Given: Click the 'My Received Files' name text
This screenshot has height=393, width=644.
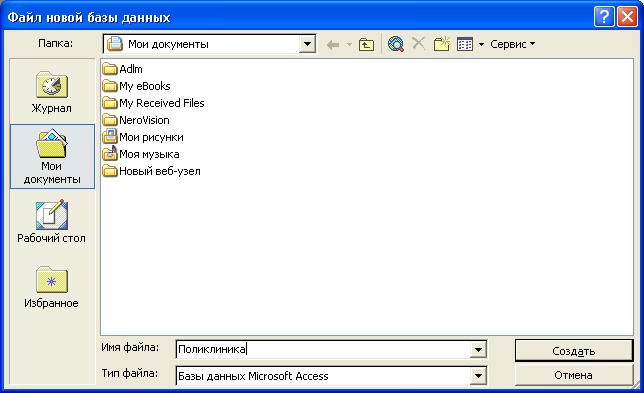Looking at the screenshot, I should click(x=161, y=103).
